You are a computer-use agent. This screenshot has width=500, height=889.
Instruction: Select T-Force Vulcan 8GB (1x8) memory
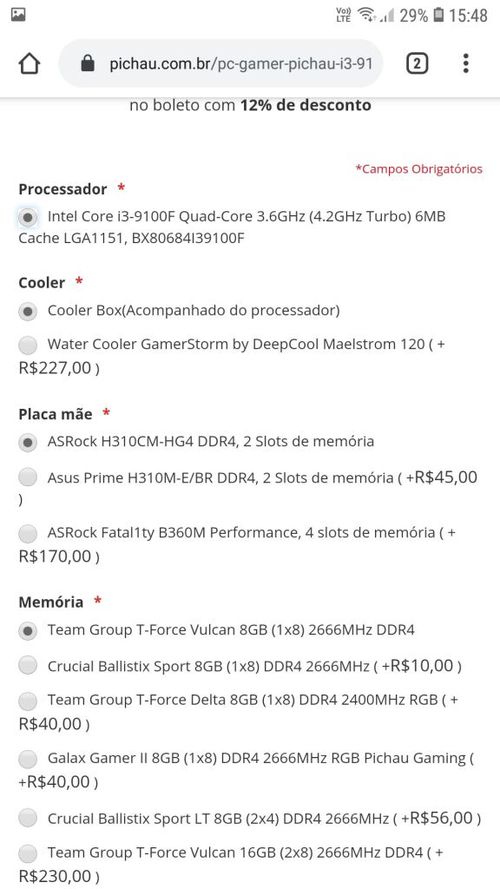[28, 631]
